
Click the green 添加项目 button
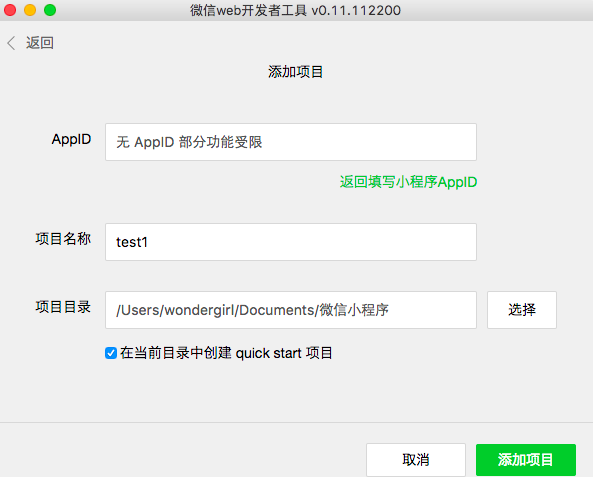(526, 460)
